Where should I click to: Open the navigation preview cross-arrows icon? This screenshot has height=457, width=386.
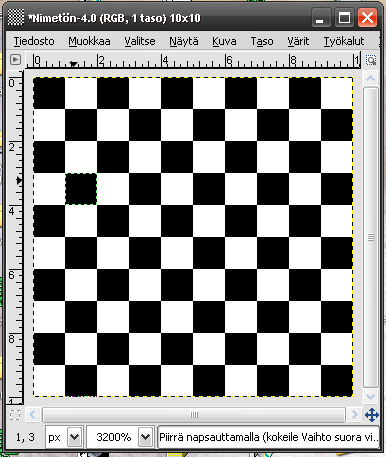(x=371, y=415)
